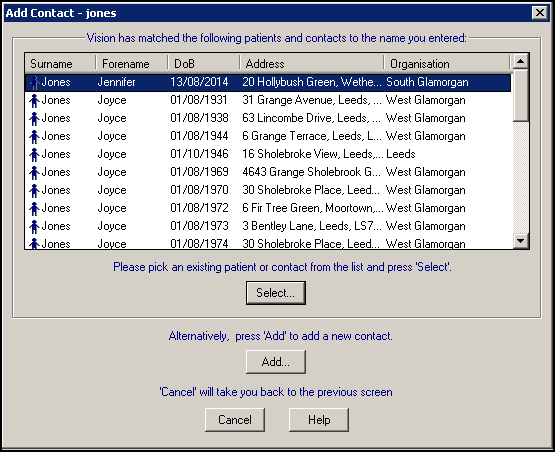Click the Select... button
Image resolution: width=555 pixels, height=452 pixels.
(276, 293)
